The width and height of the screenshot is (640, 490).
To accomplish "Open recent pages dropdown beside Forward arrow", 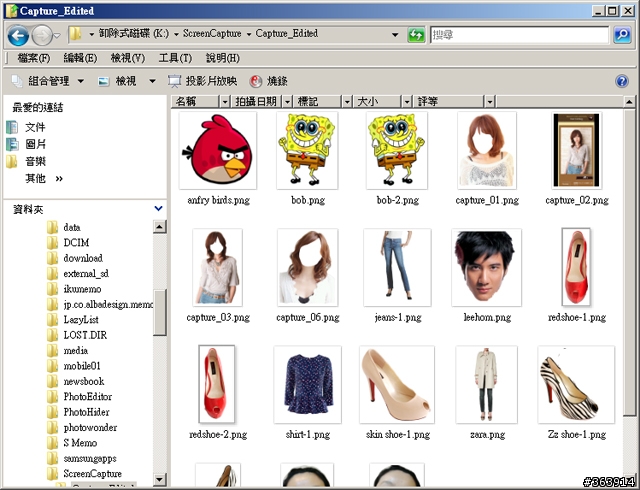I will [x=58, y=36].
